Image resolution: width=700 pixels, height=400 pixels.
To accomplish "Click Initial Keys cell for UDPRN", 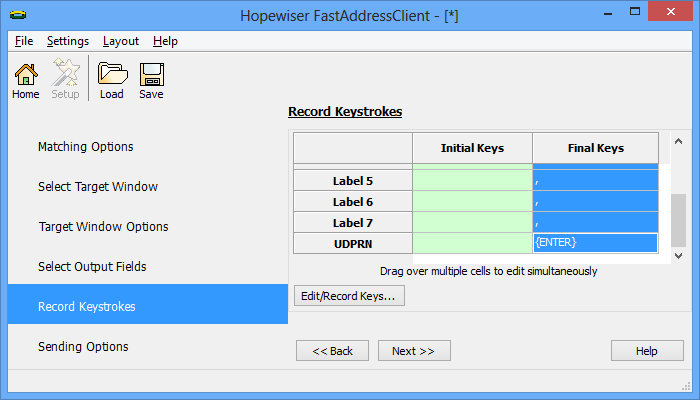I will (x=472, y=244).
